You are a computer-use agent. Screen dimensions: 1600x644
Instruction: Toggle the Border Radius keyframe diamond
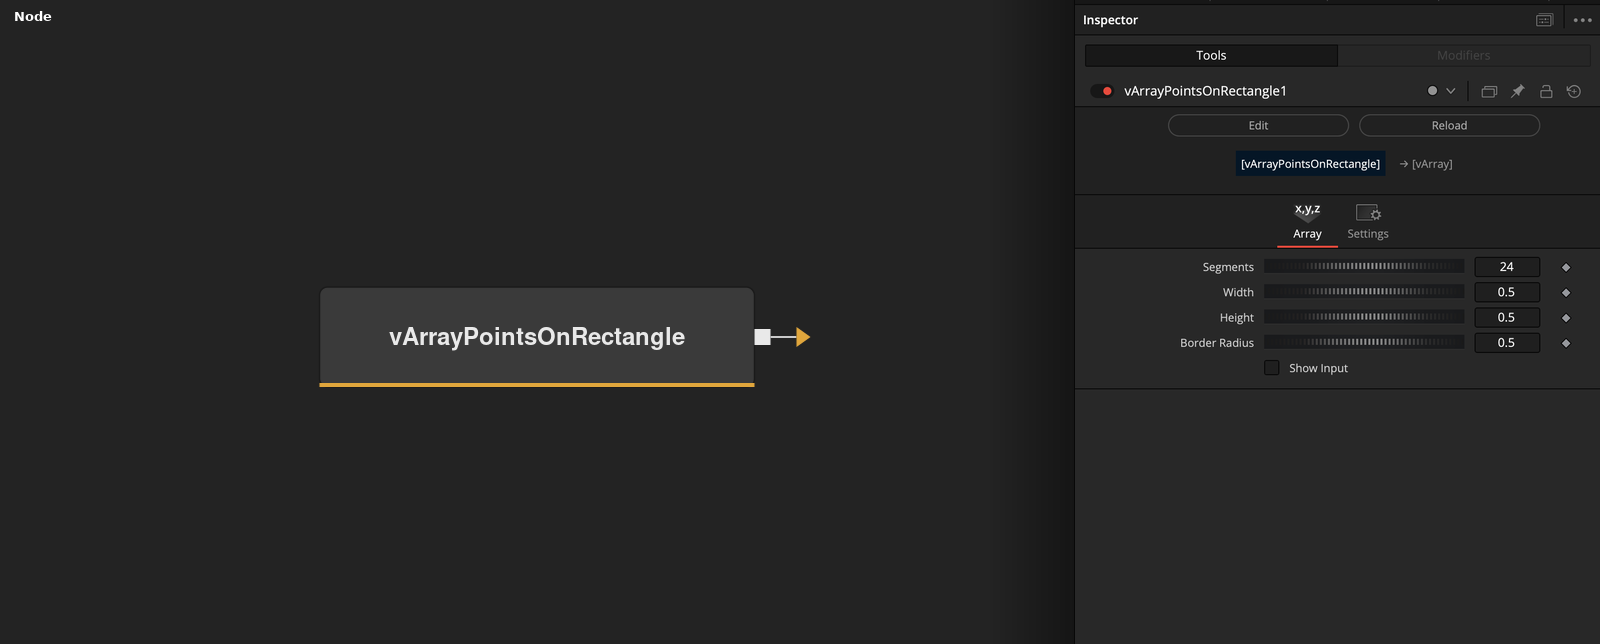click(1566, 343)
